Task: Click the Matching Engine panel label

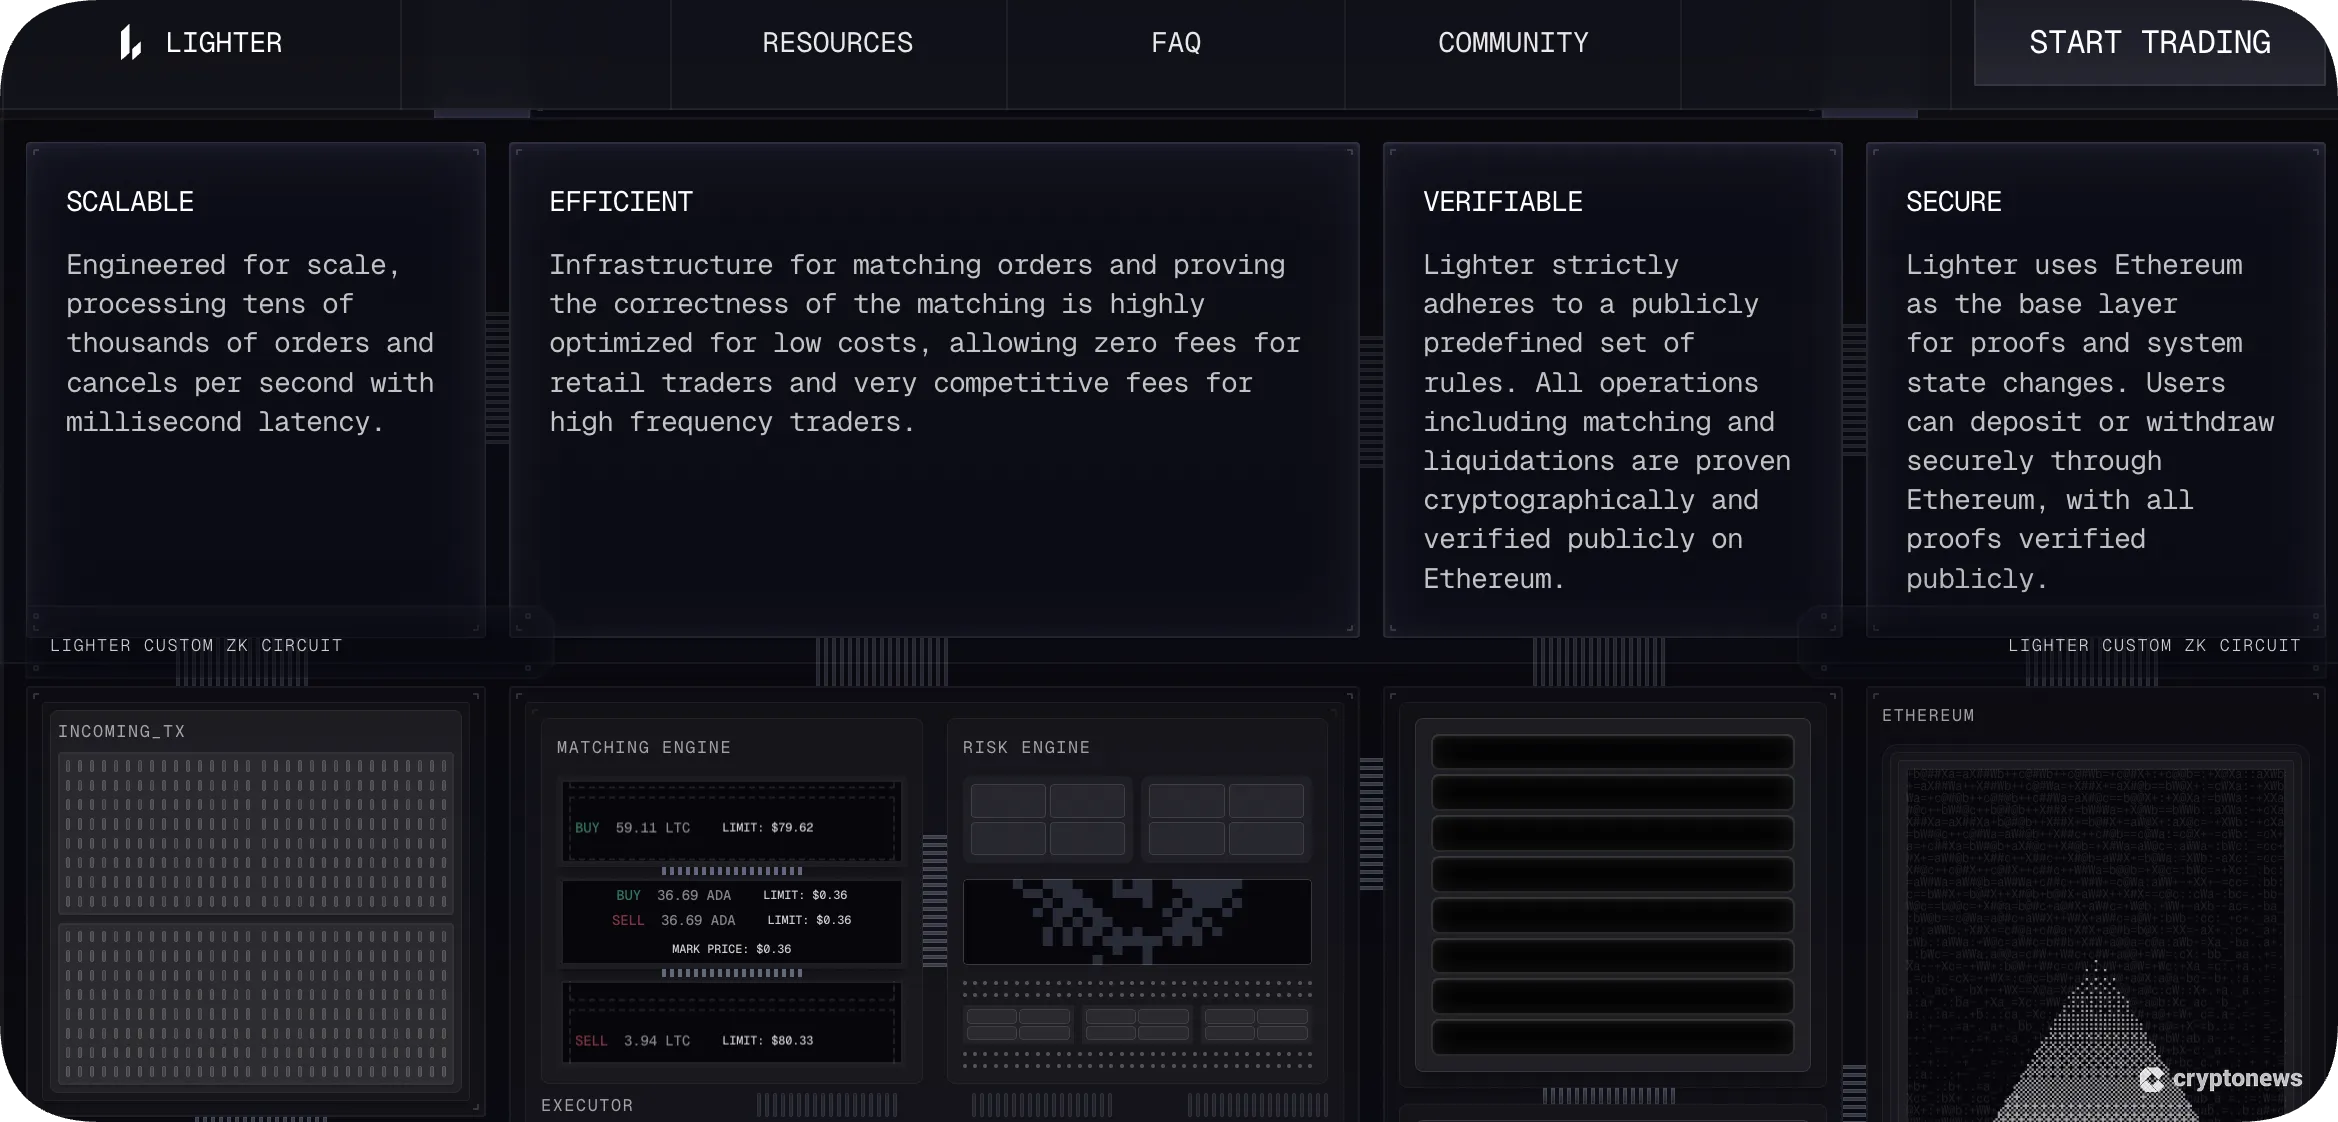Action: click(x=643, y=747)
